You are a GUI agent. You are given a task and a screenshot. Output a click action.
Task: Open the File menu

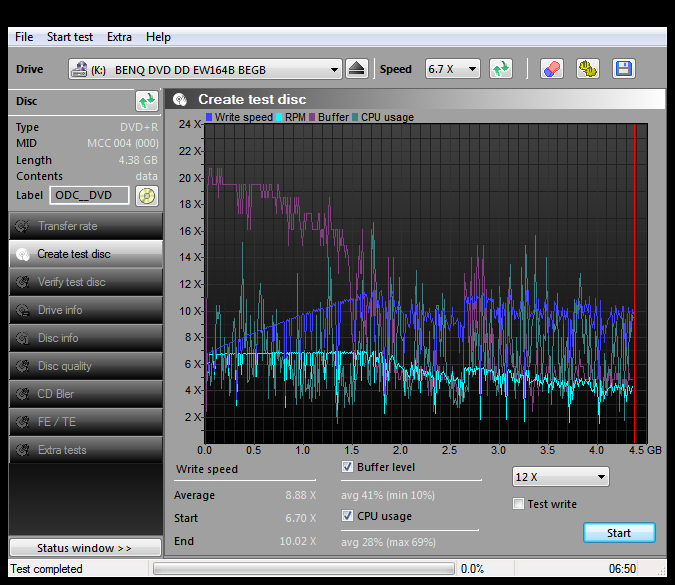[x=24, y=37]
